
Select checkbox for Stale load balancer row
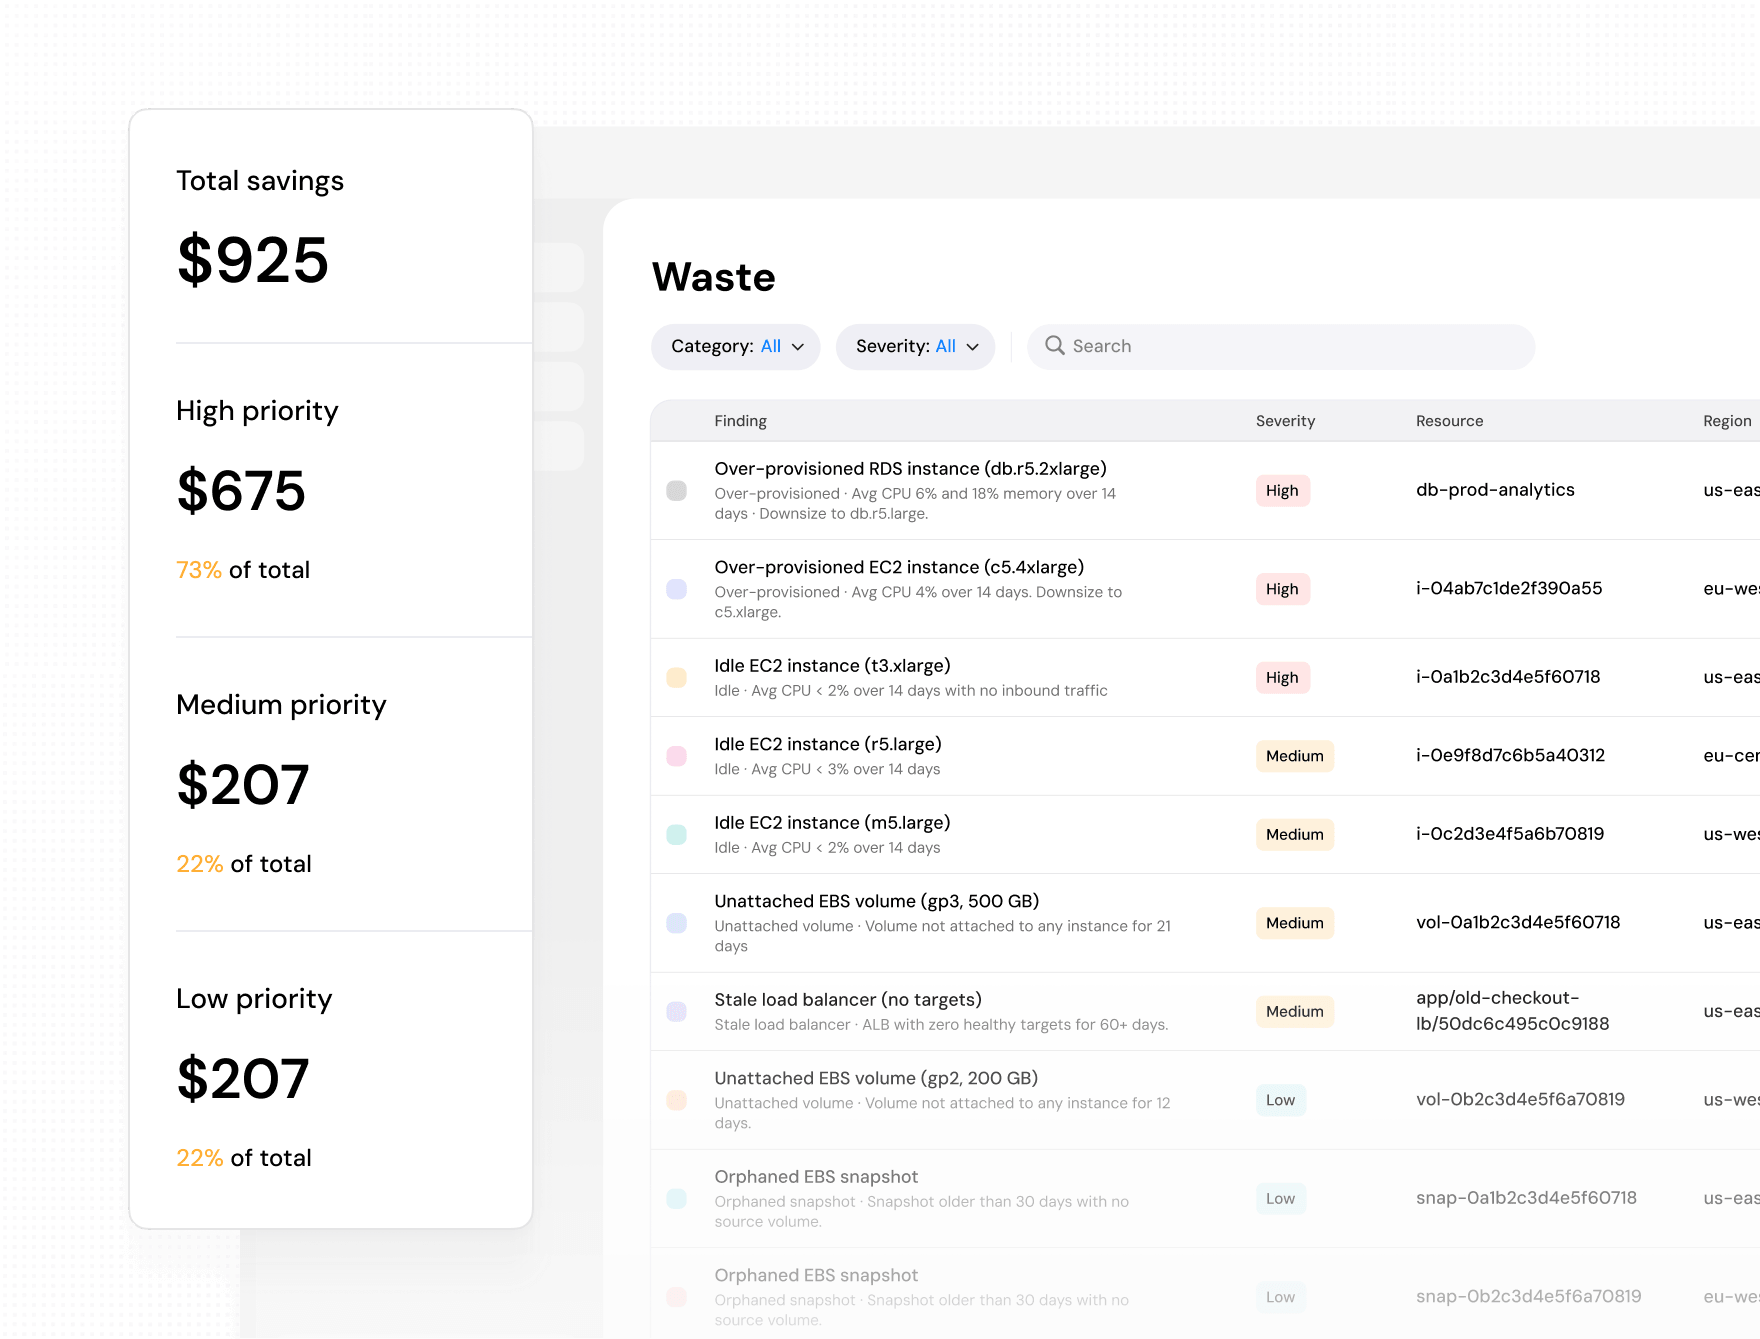677,1012
